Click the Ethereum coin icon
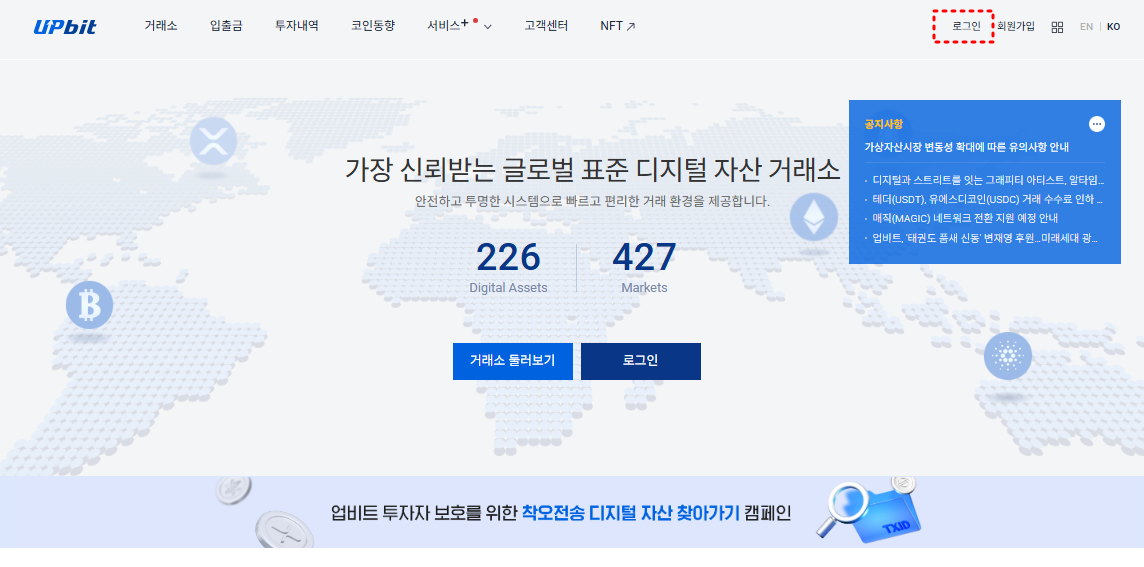 pyautogui.click(x=813, y=216)
